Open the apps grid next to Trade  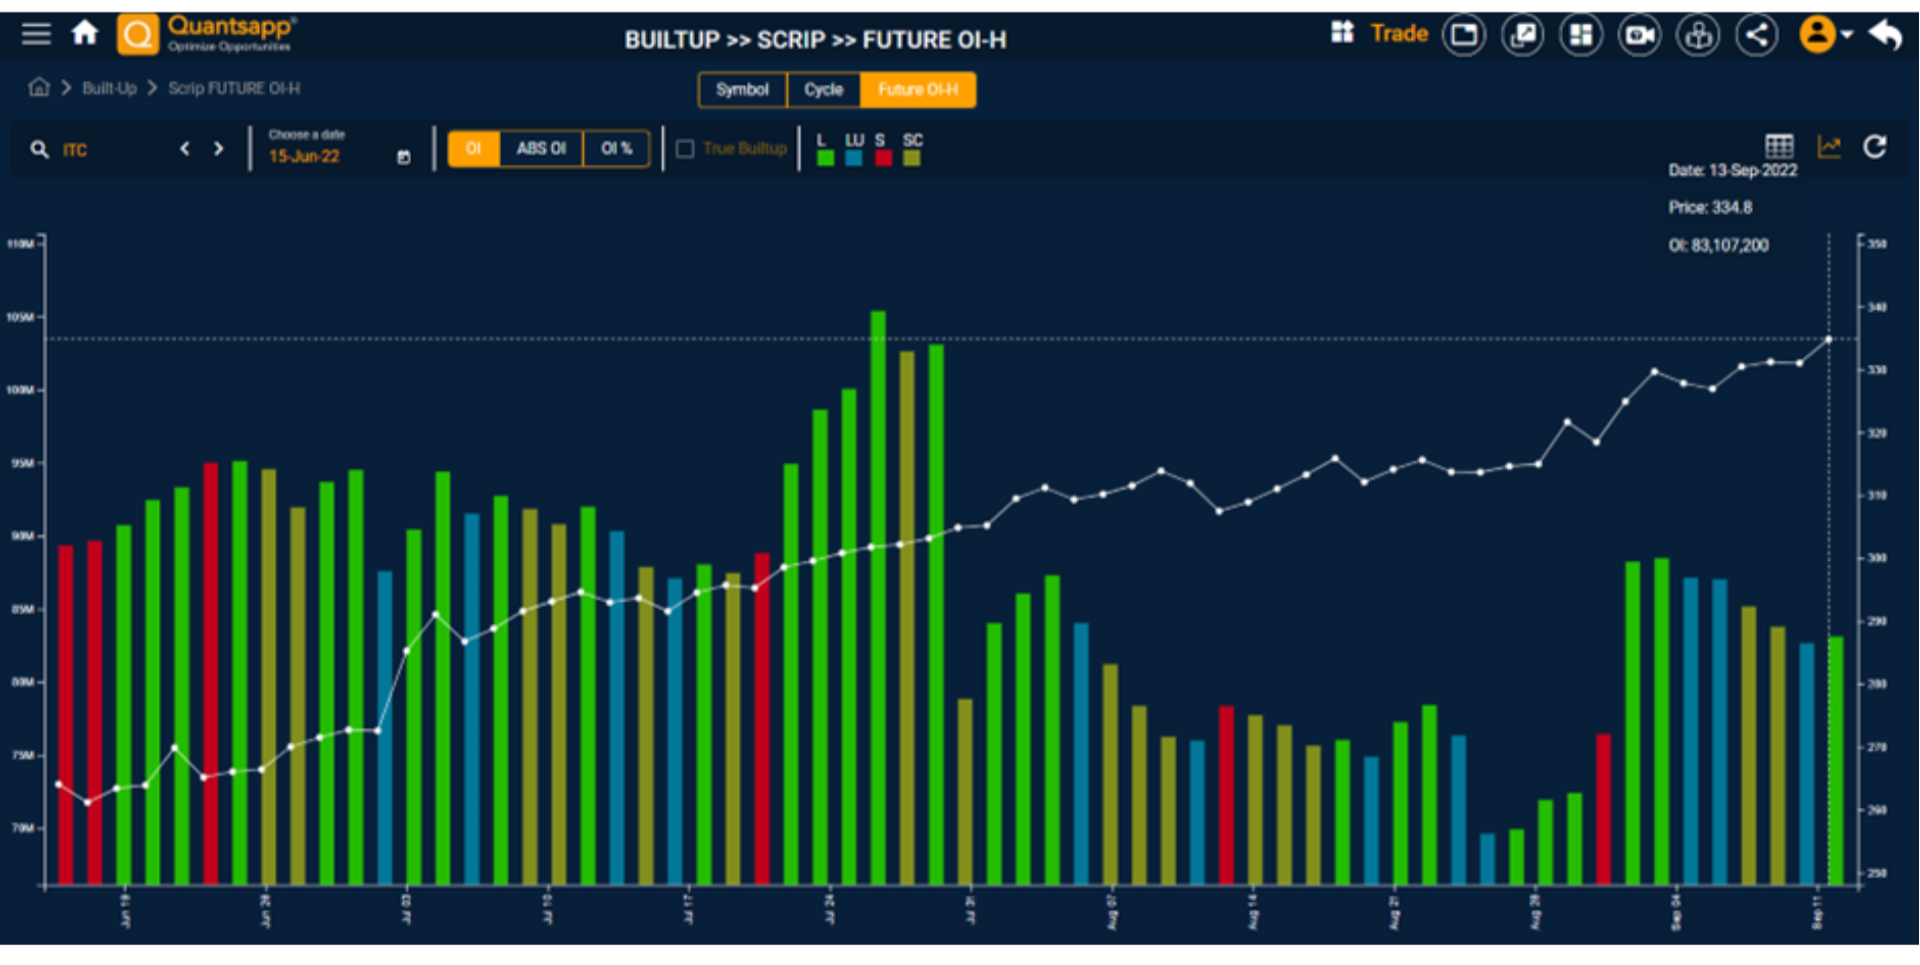(1342, 32)
